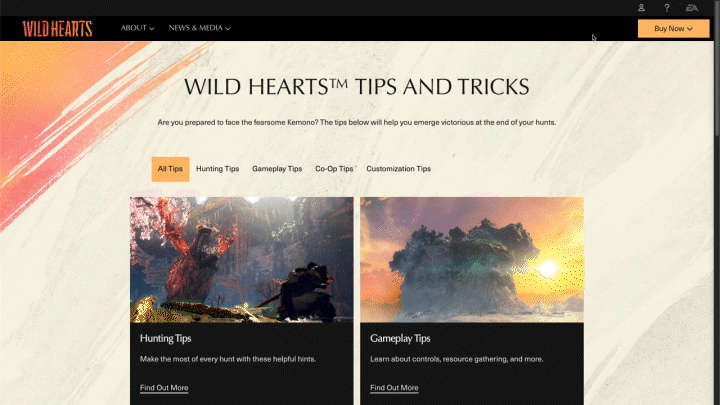This screenshot has width=720, height=405.
Task: Click the Gameplay Tips card heading
Action: [x=400, y=338]
